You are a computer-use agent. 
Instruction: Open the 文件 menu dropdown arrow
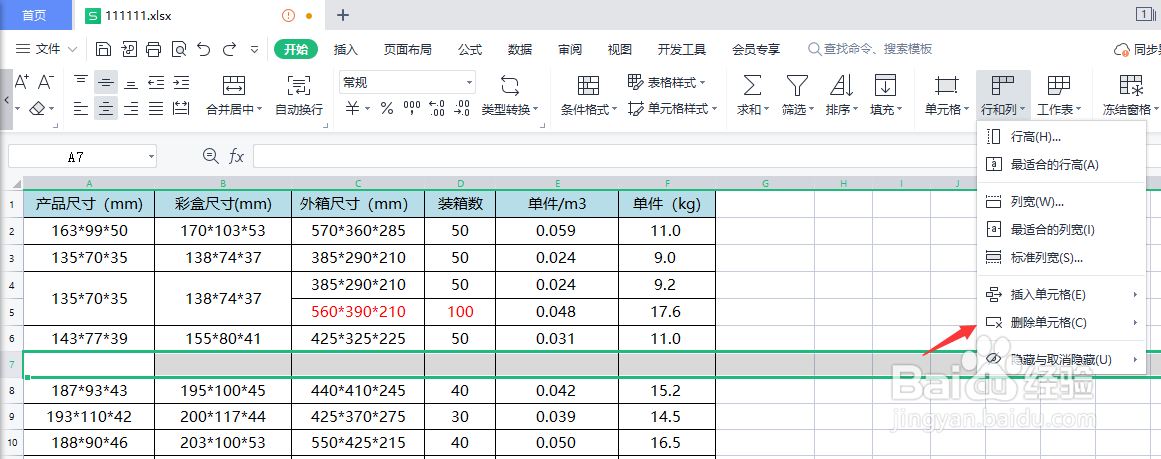coord(72,50)
